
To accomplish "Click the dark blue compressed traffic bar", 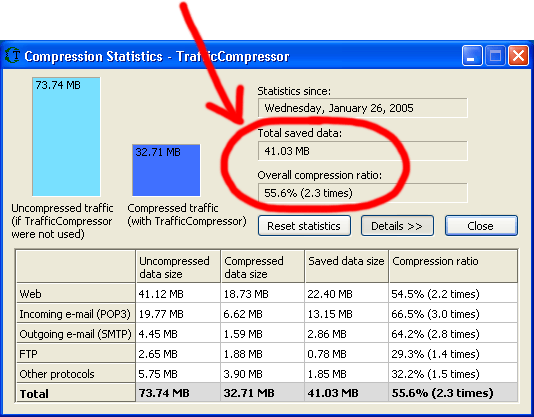I will coord(166,170).
